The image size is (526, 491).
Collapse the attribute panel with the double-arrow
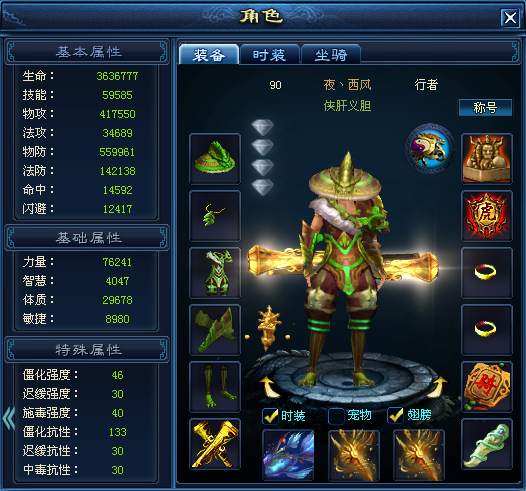click(8, 418)
